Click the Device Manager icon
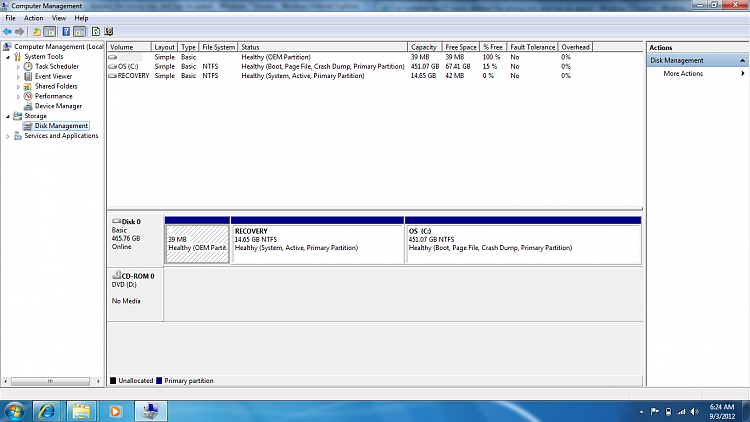The image size is (750, 422). pyautogui.click(x=28, y=106)
